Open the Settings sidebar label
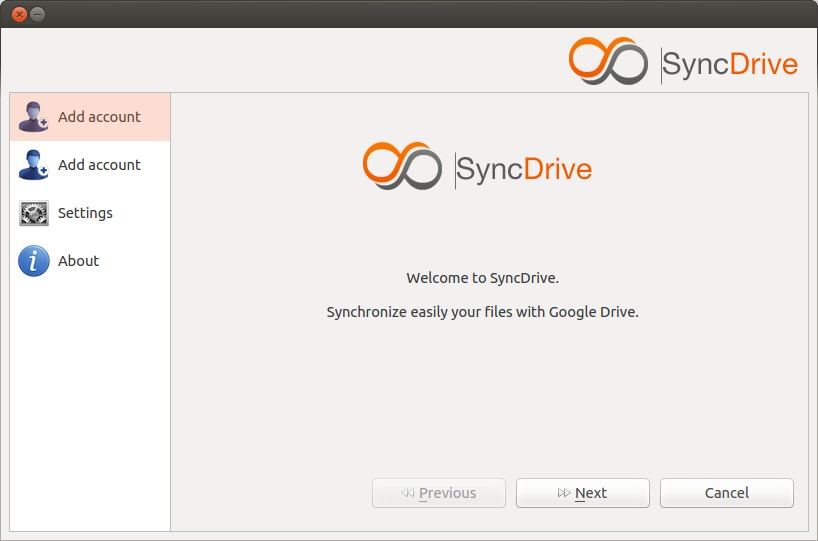 point(85,213)
